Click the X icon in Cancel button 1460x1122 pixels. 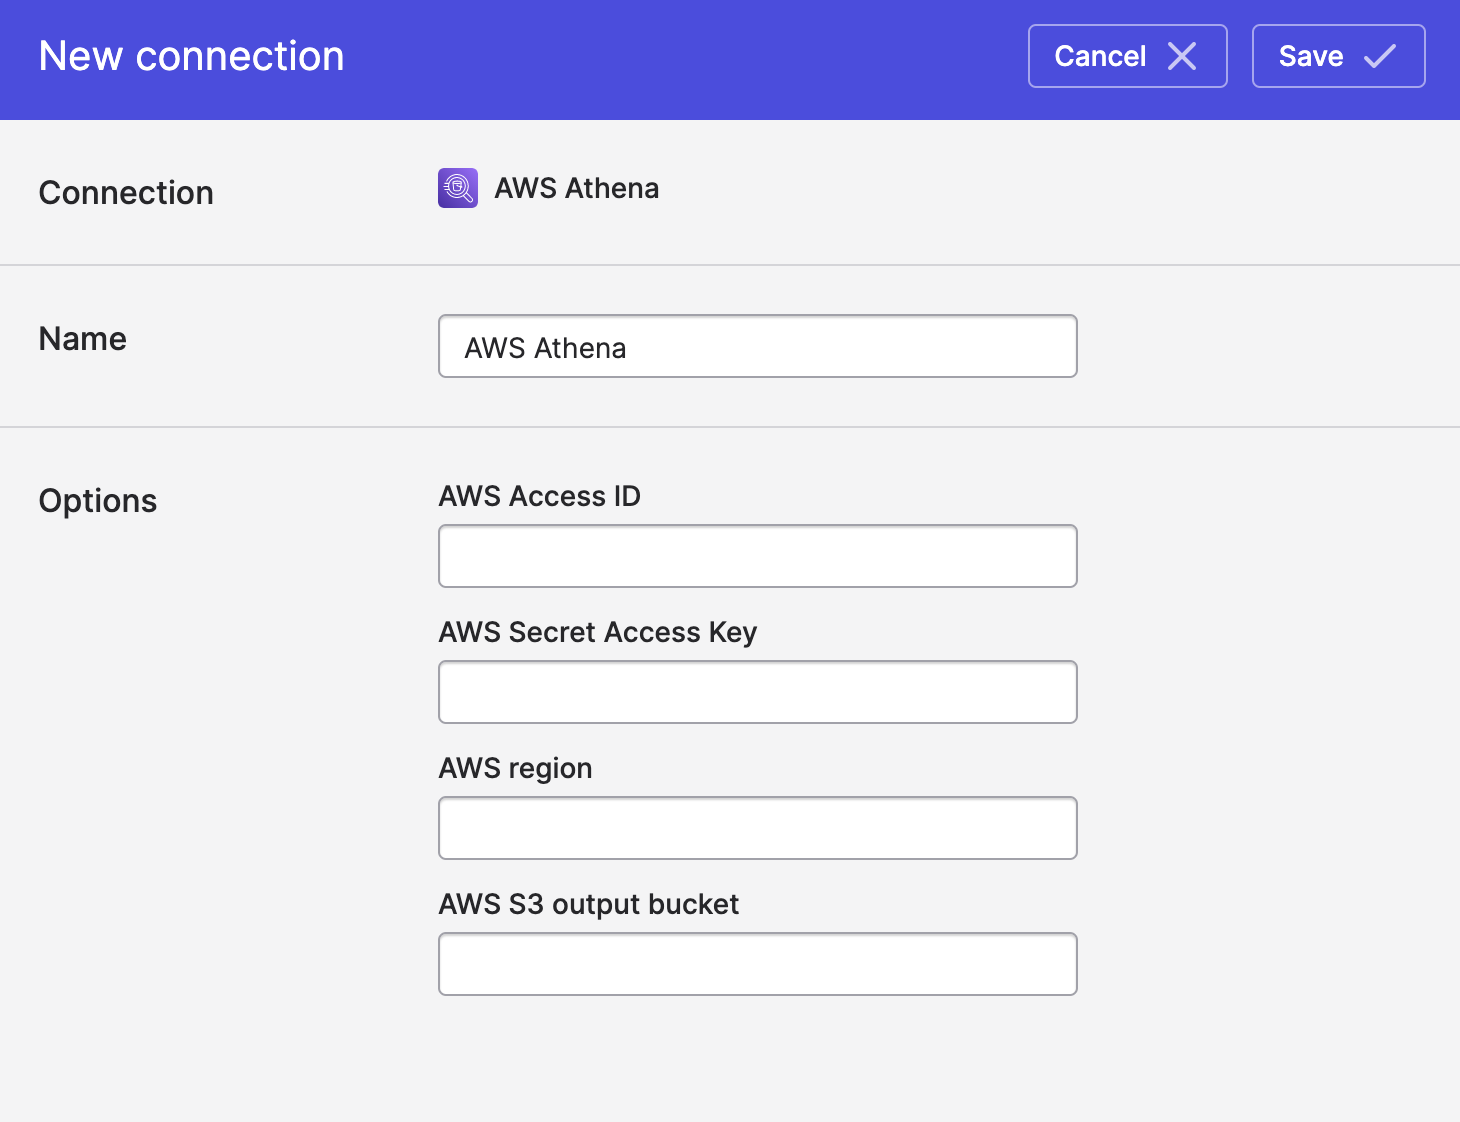[x=1182, y=57]
